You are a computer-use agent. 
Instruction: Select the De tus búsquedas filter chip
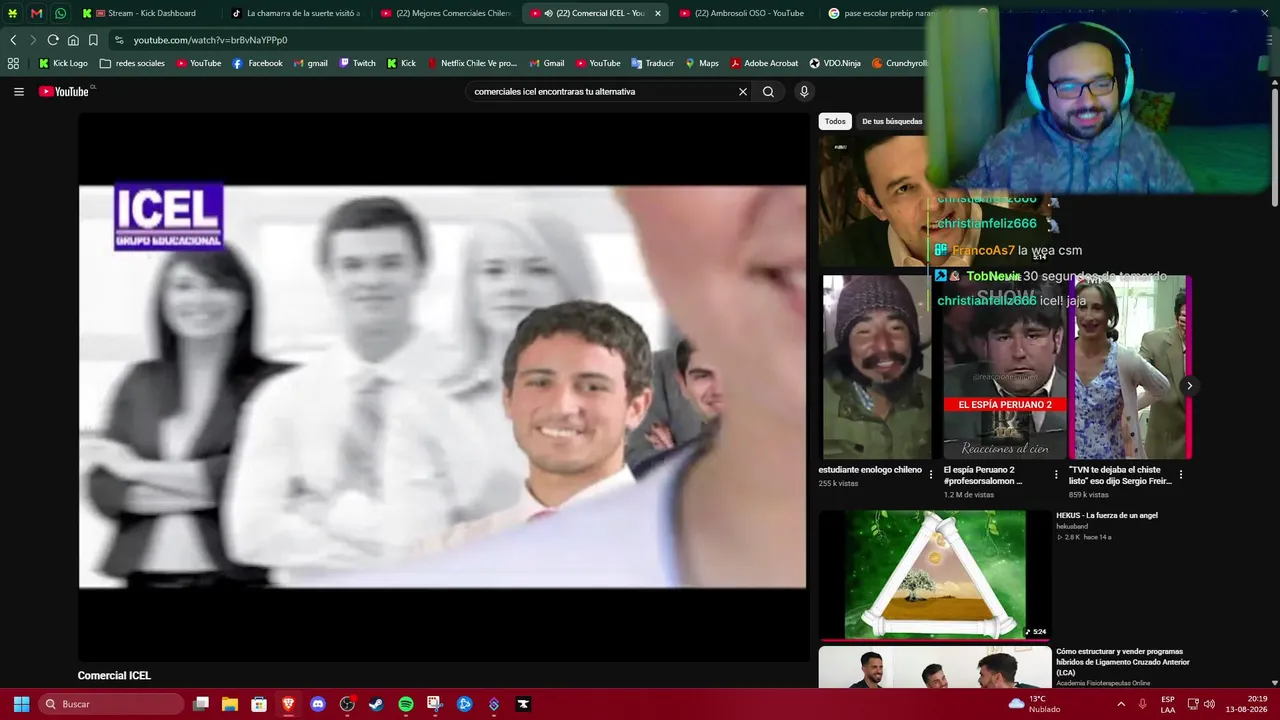tap(892, 121)
